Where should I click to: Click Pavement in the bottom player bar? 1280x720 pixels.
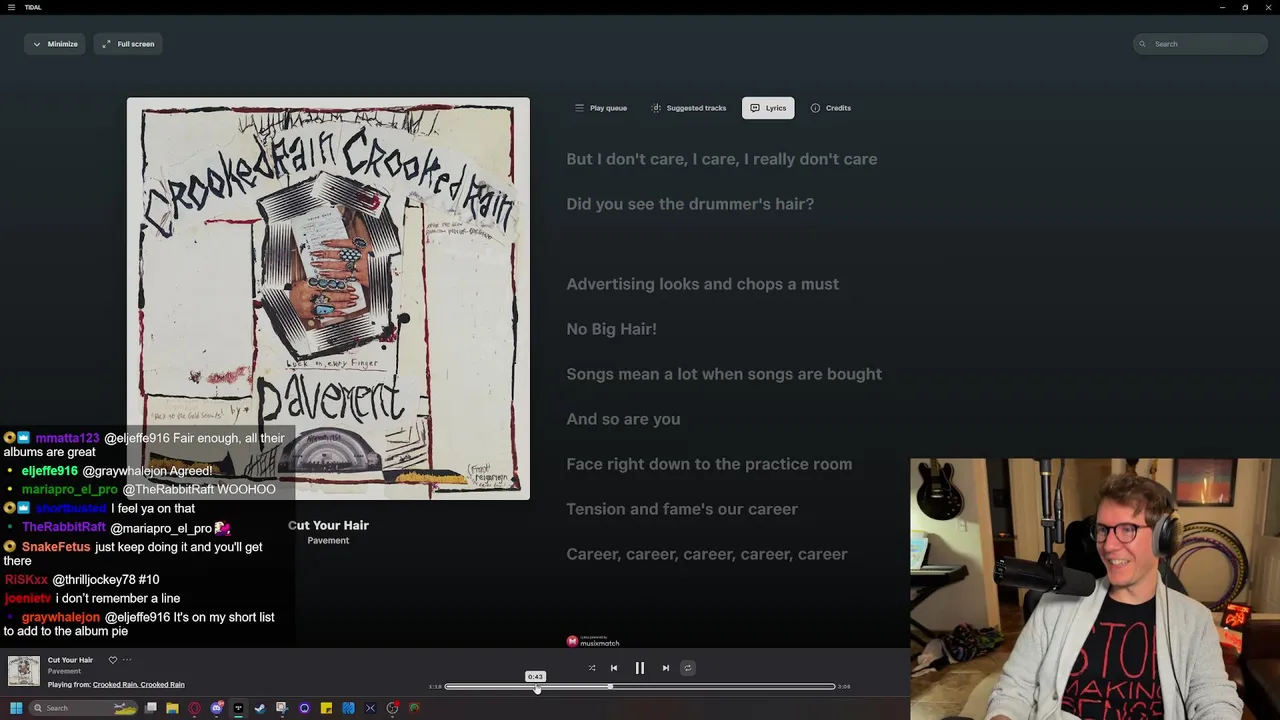pyautogui.click(x=64, y=672)
